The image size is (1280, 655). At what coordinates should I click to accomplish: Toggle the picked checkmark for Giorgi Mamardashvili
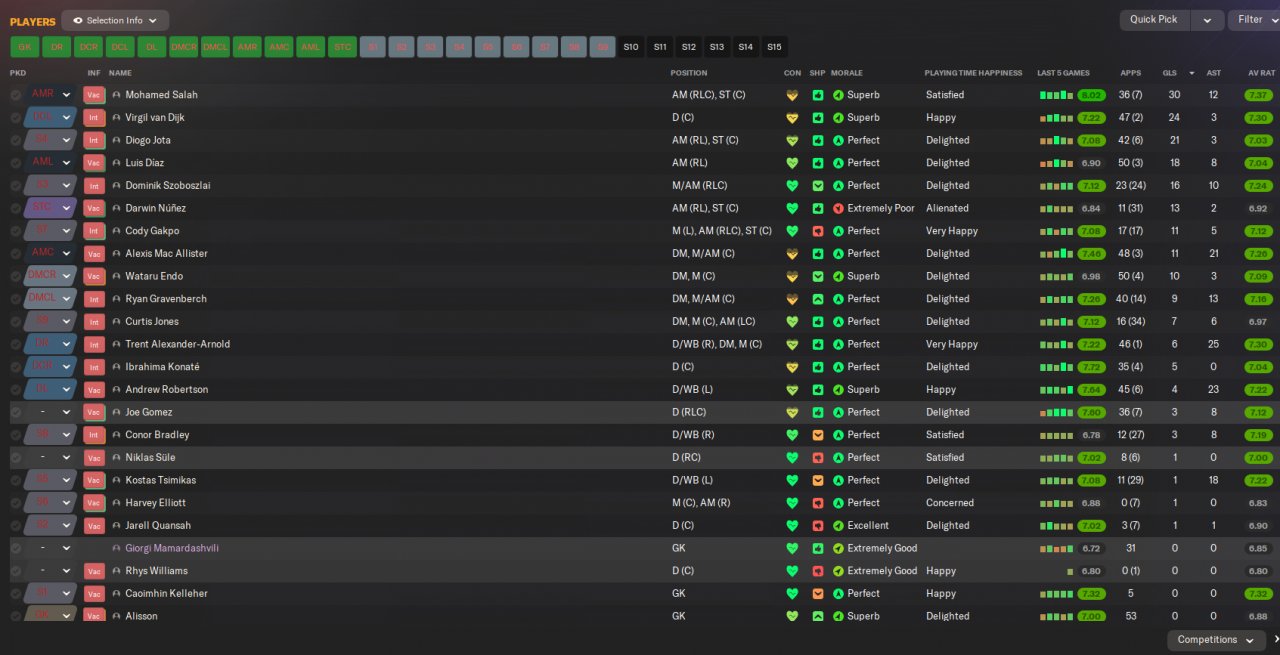tap(16, 548)
